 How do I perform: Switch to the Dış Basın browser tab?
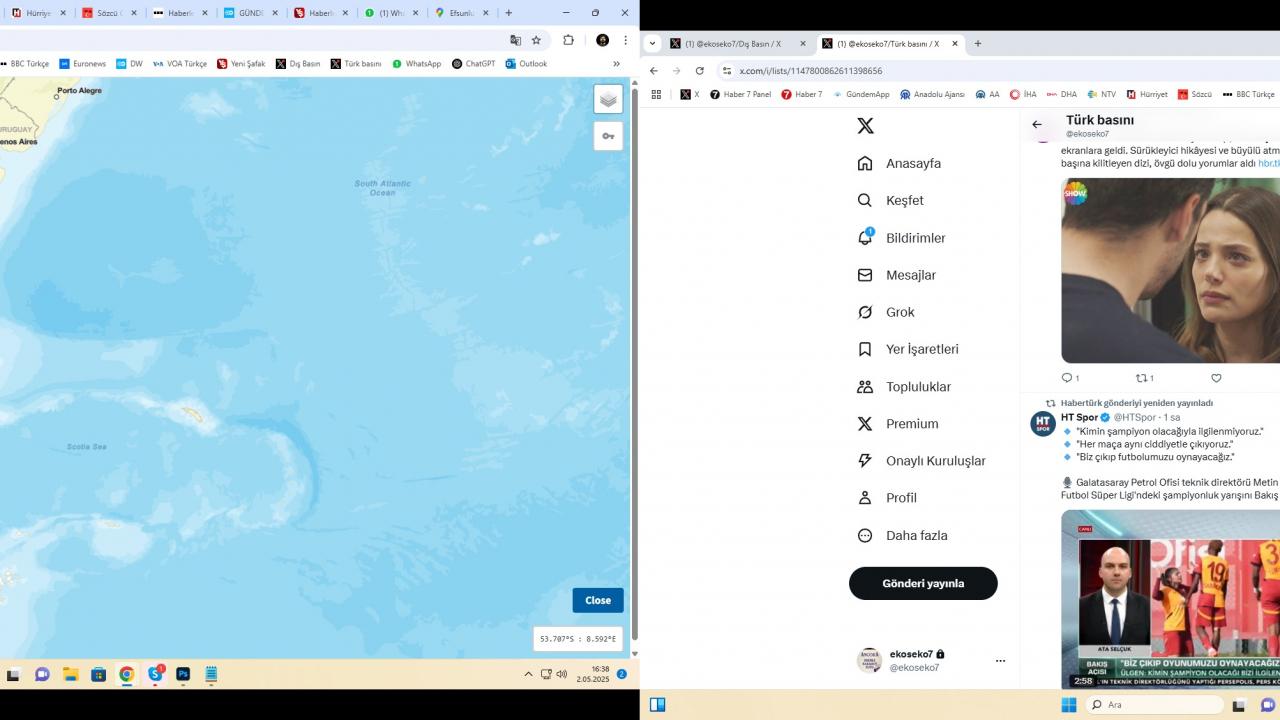(738, 43)
